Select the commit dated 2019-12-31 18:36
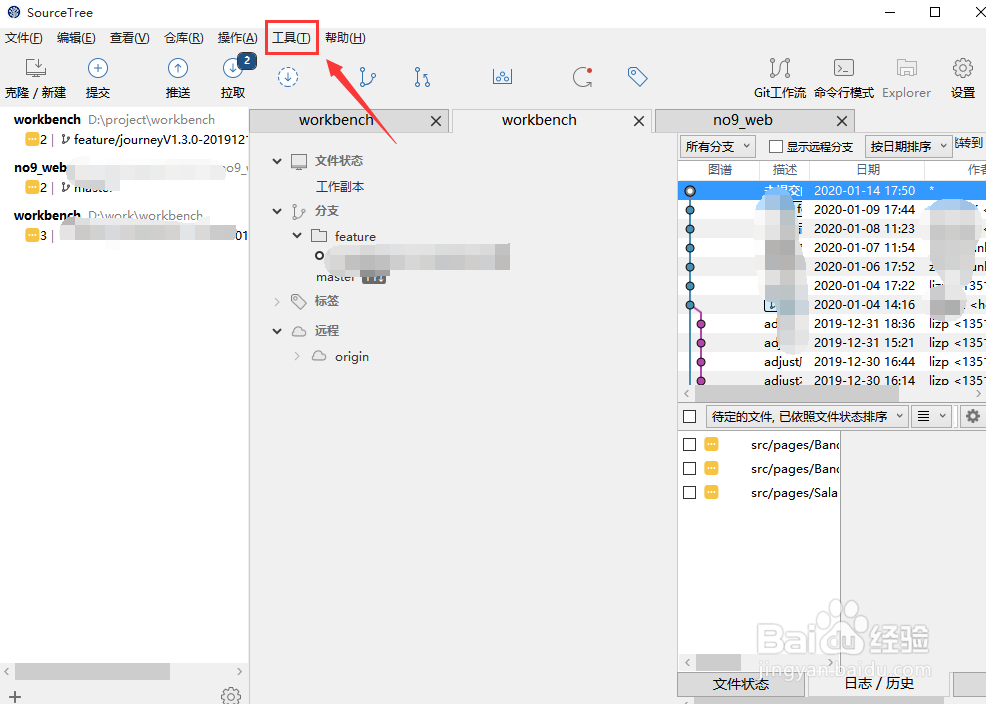Image resolution: width=986 pixels, height=704 pixels. pos(832,324)
